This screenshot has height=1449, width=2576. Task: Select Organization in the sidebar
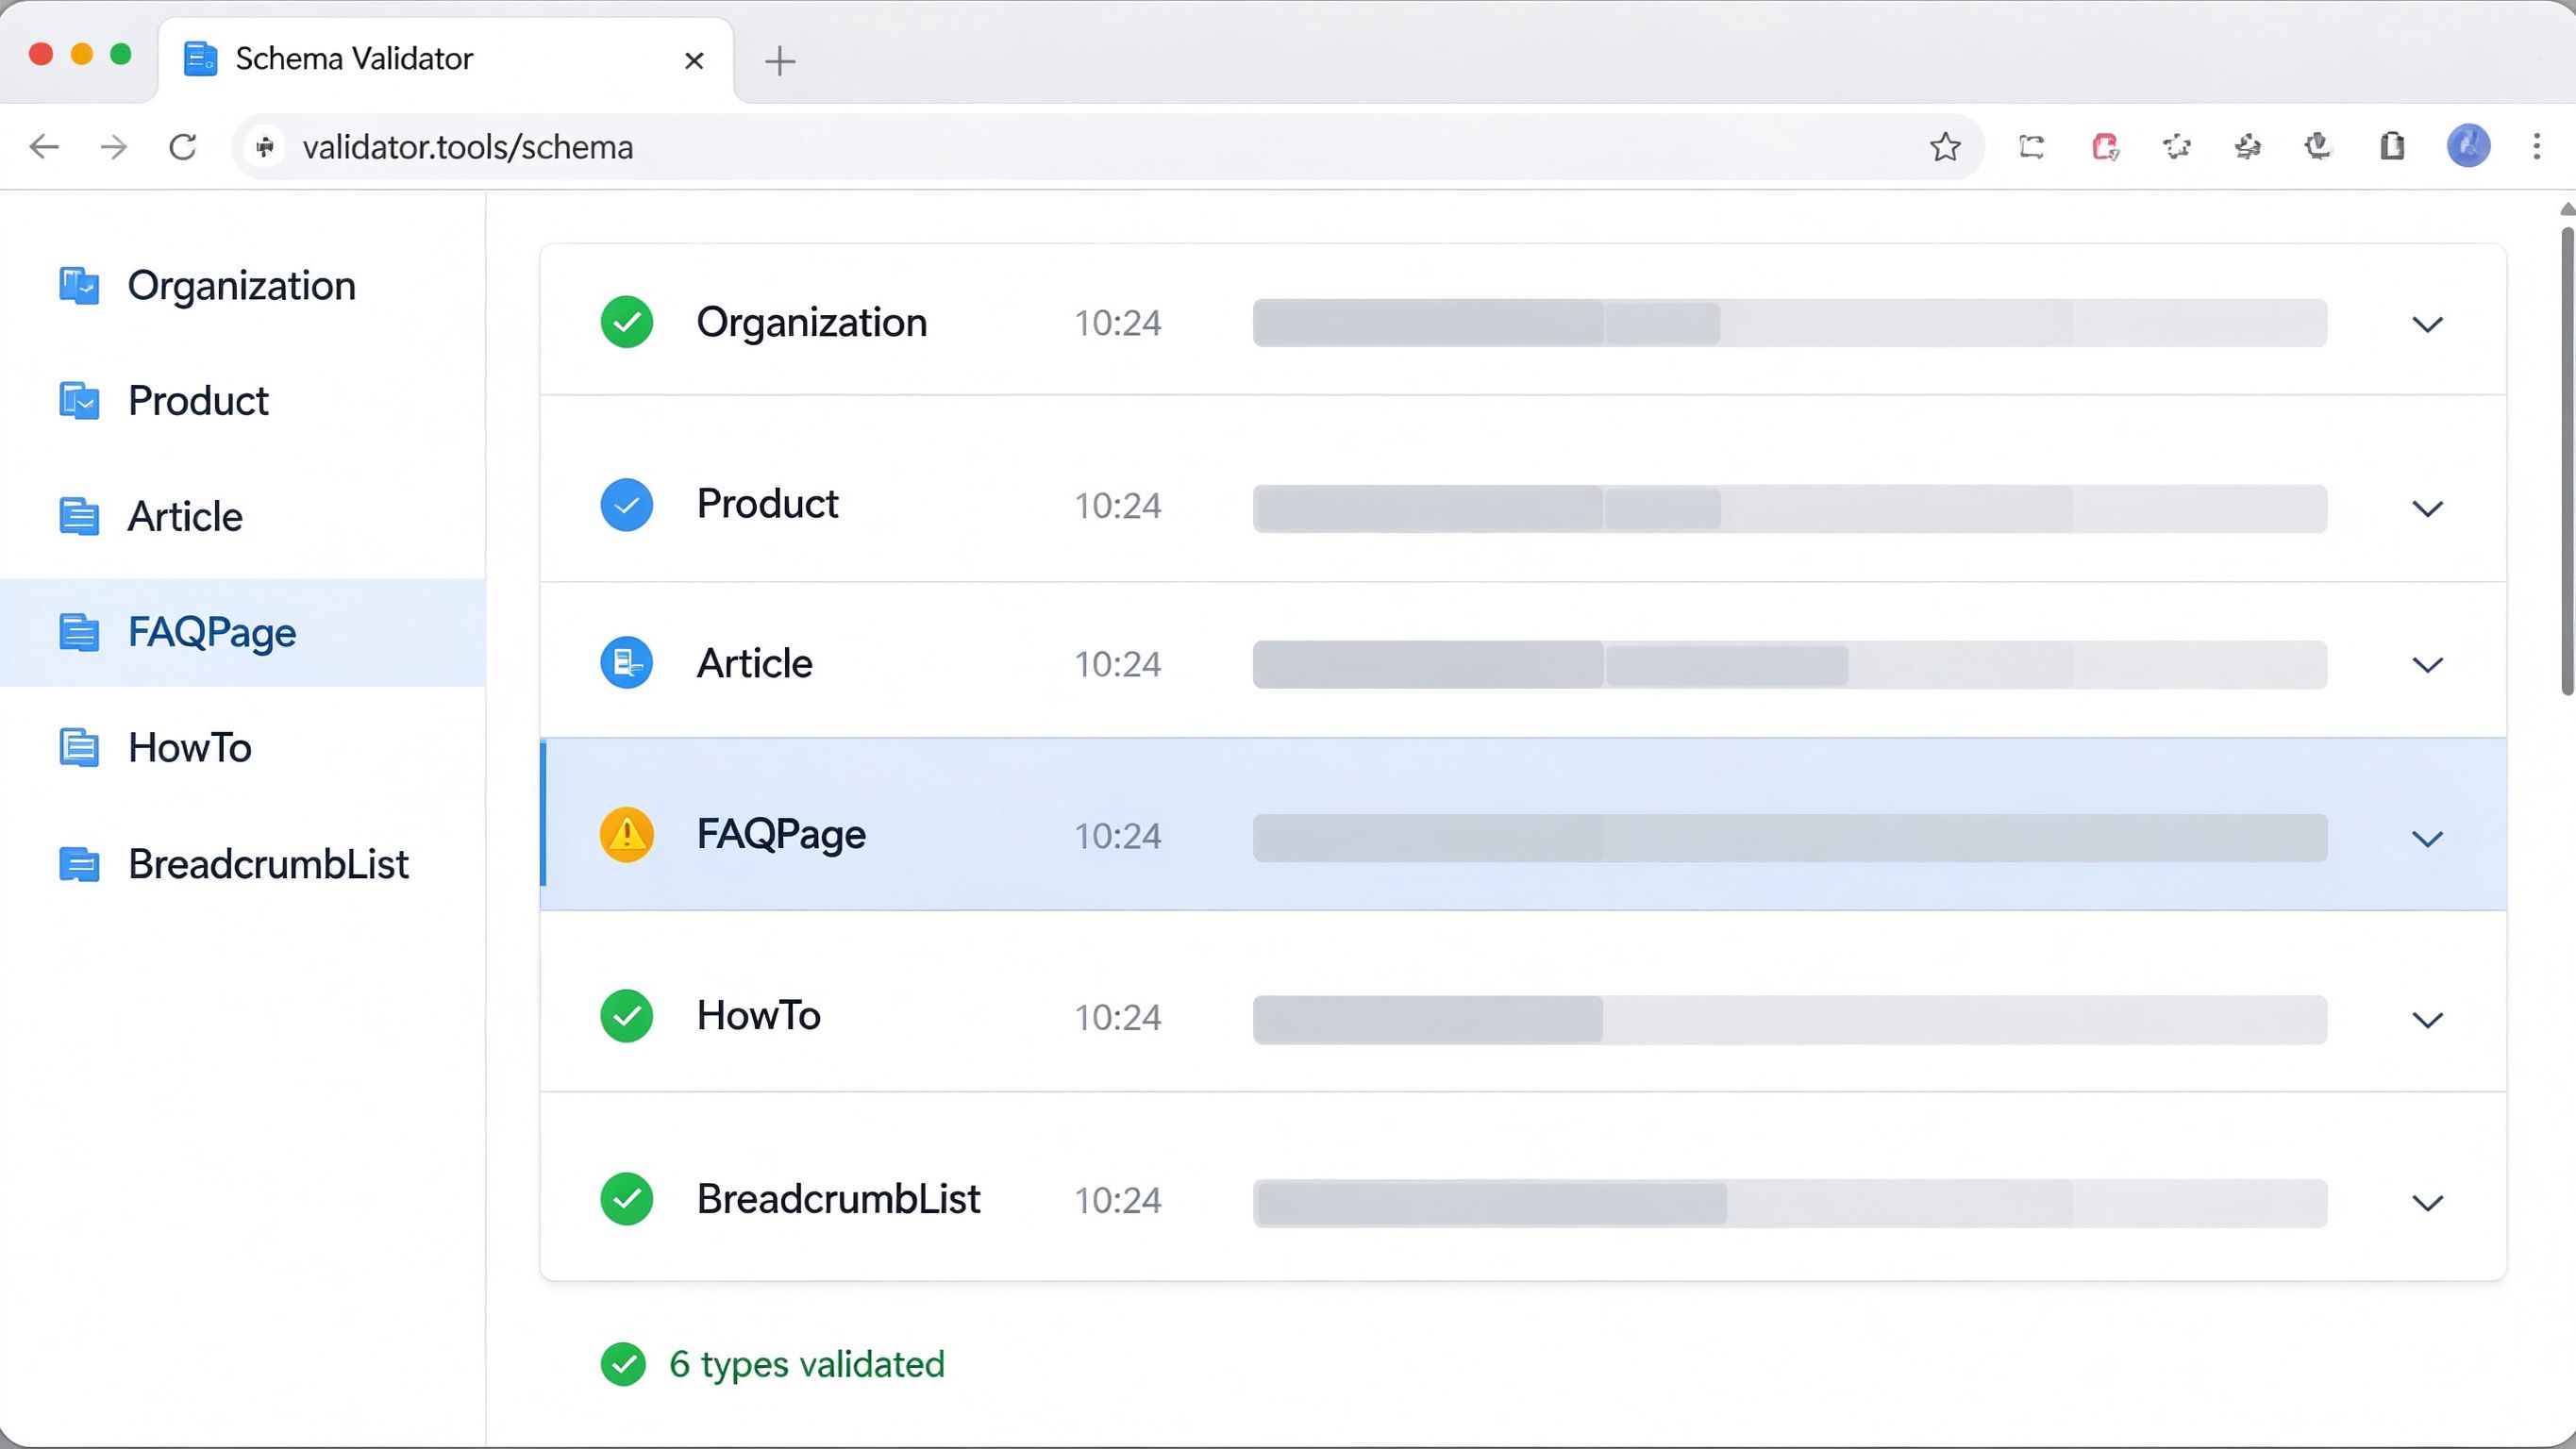point(243,286)
